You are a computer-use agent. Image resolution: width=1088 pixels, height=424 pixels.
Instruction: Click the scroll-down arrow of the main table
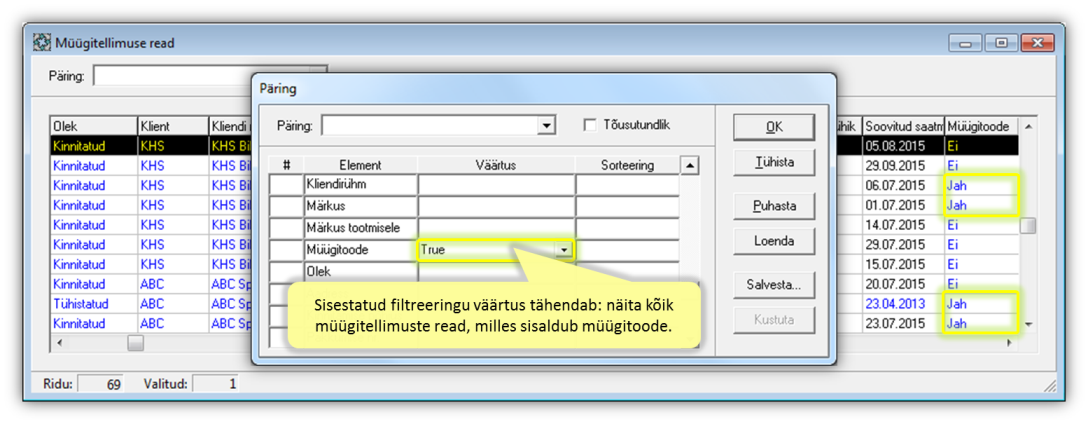1028,324
